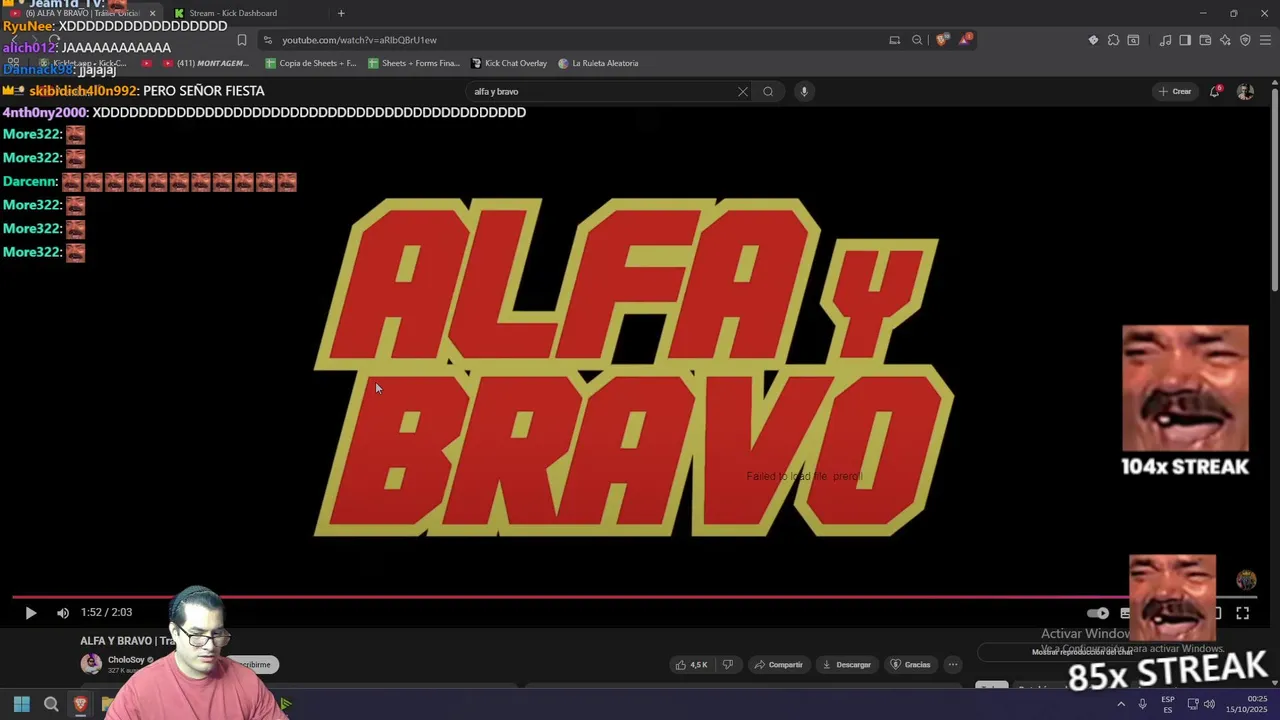Image resolution: width=1280 pixels, height=720 pixels.
Task: Open the YouTube account avatar menu
Action: (1245, 91)
